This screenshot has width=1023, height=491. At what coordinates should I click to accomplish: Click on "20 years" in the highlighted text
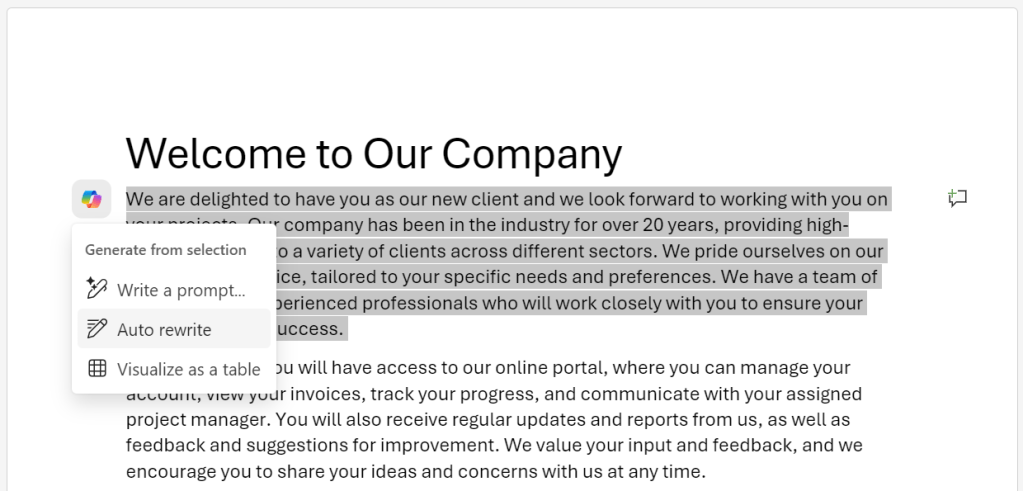(680, 225)
